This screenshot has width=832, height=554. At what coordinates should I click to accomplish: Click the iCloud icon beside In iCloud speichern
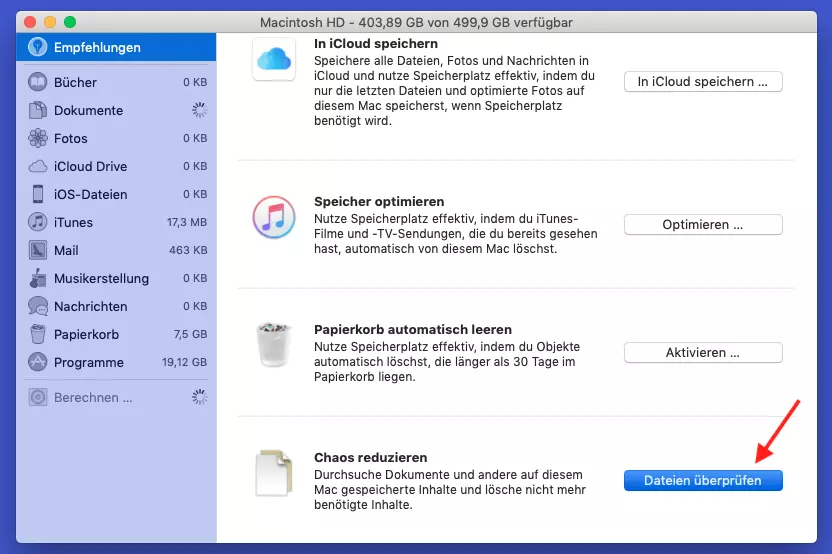[274, 59]
